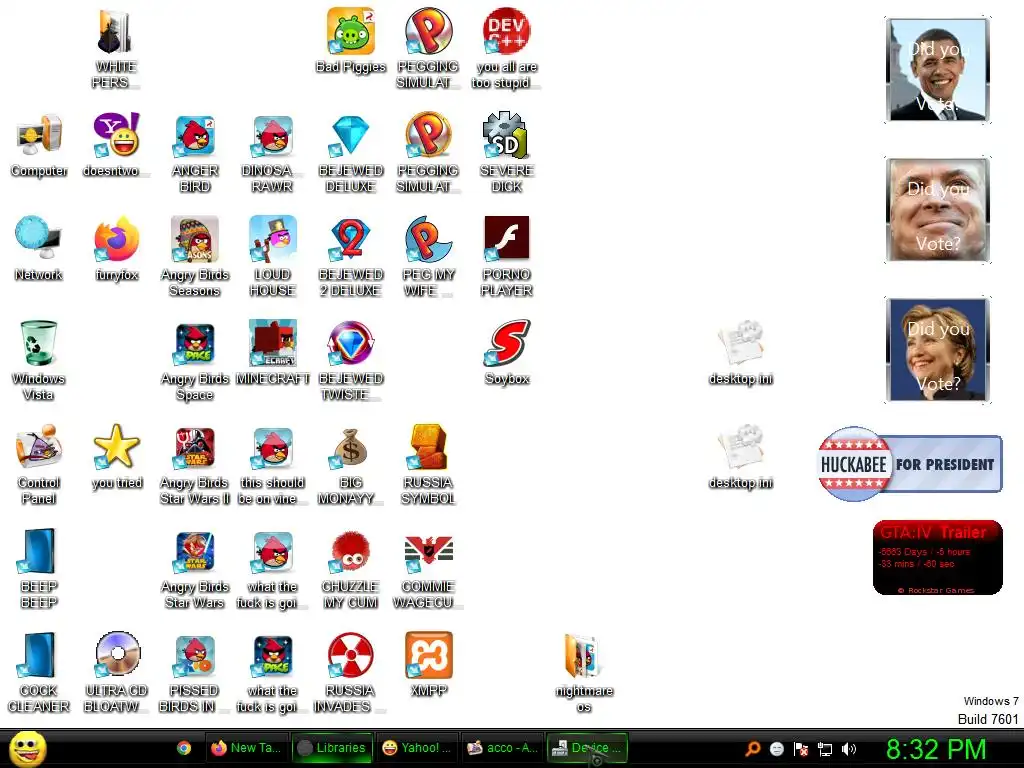Click the Huckabee For President gadget
The height and width of the screenshot is (768, 1024).
tap(909, 464)
